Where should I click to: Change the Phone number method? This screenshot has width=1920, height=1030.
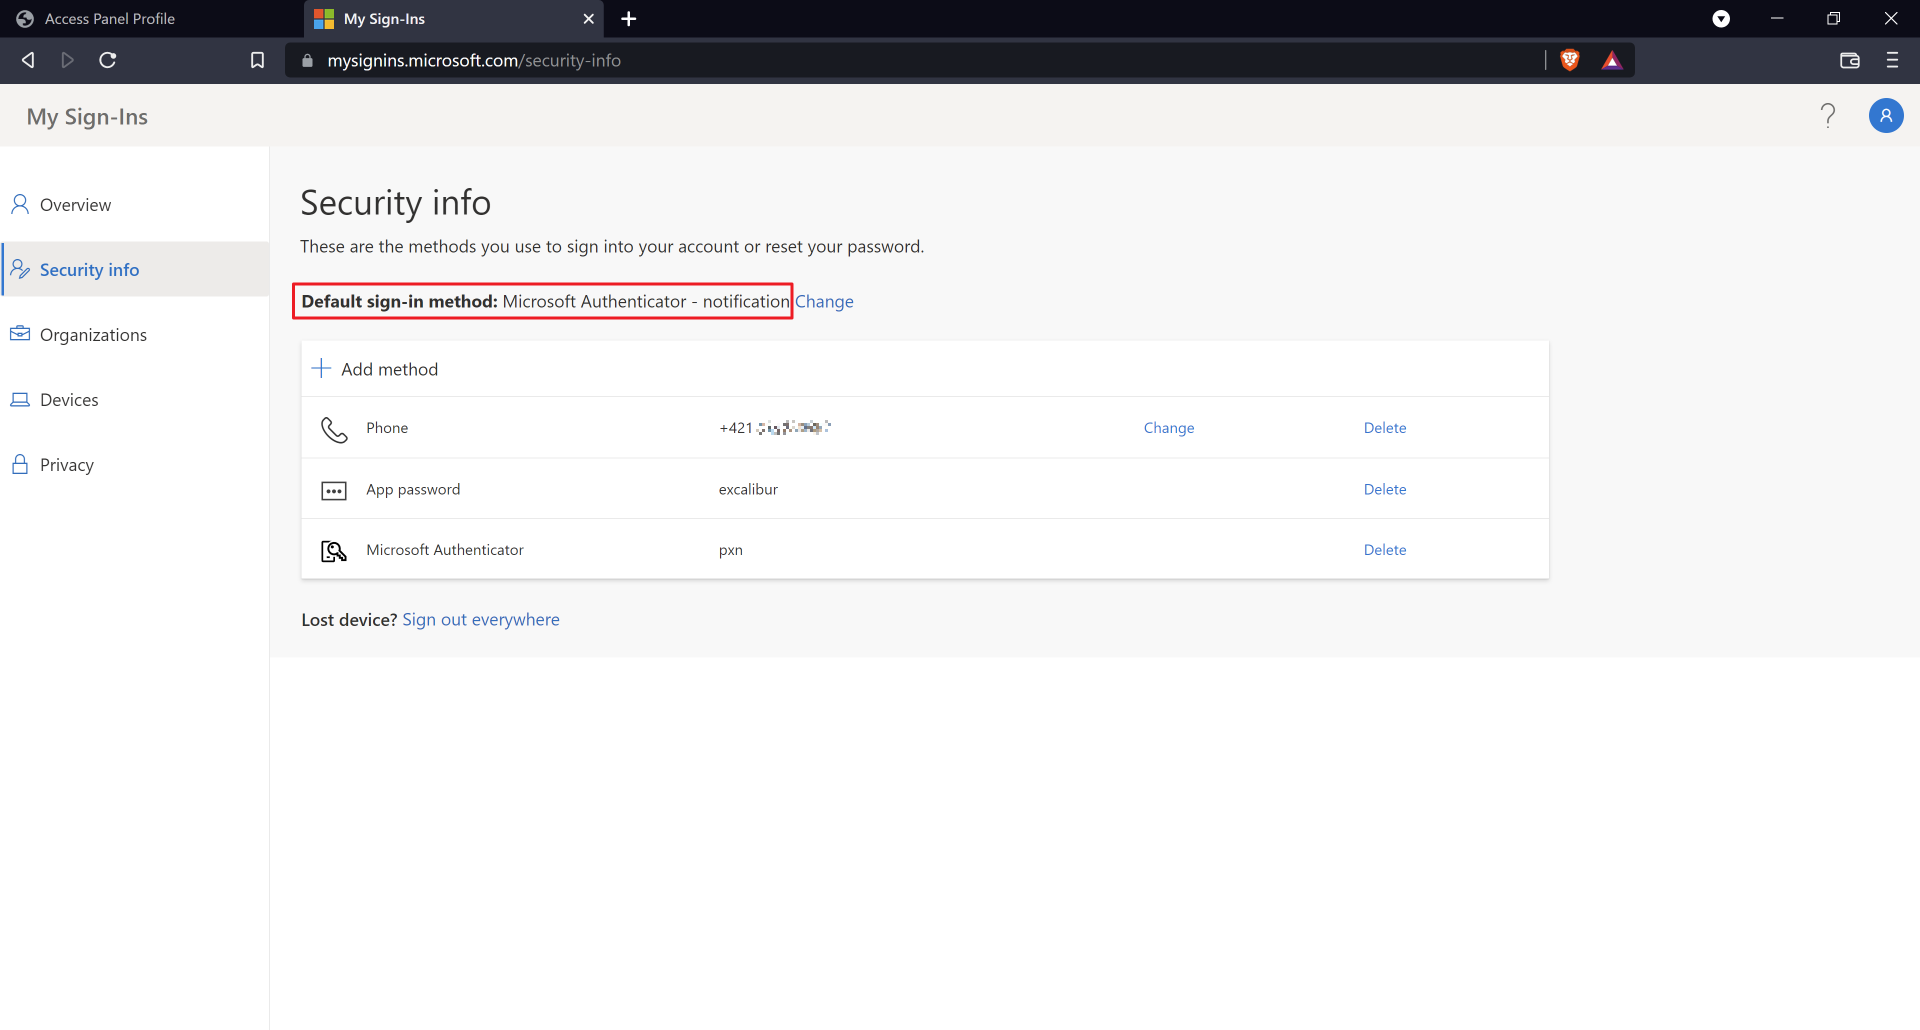click(x=1168, y=428)
